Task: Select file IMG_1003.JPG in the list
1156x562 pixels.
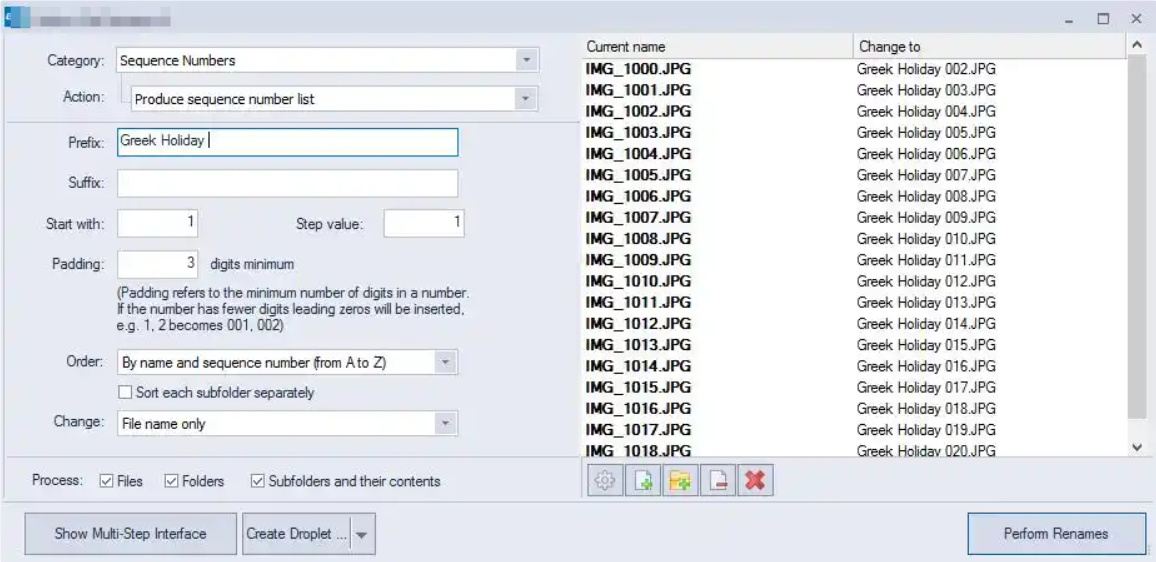Action: (x=638, y=133)
